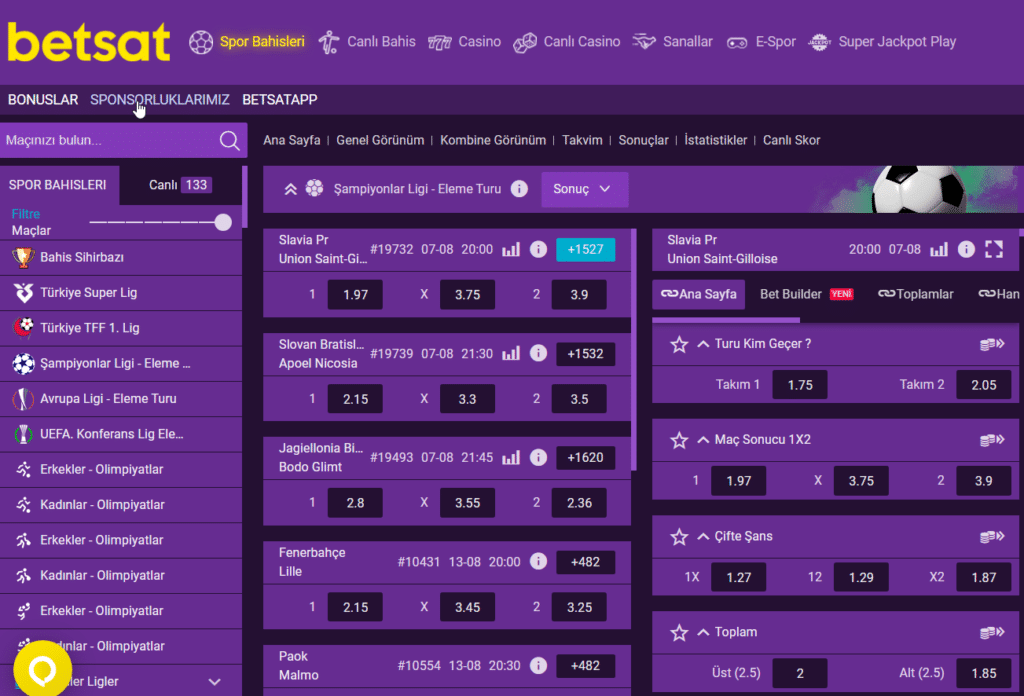This screenshot has width=1024, height=696.
Task: Open statistics chart icon for Slavia Pr match
Action: [x=511, y=249]
